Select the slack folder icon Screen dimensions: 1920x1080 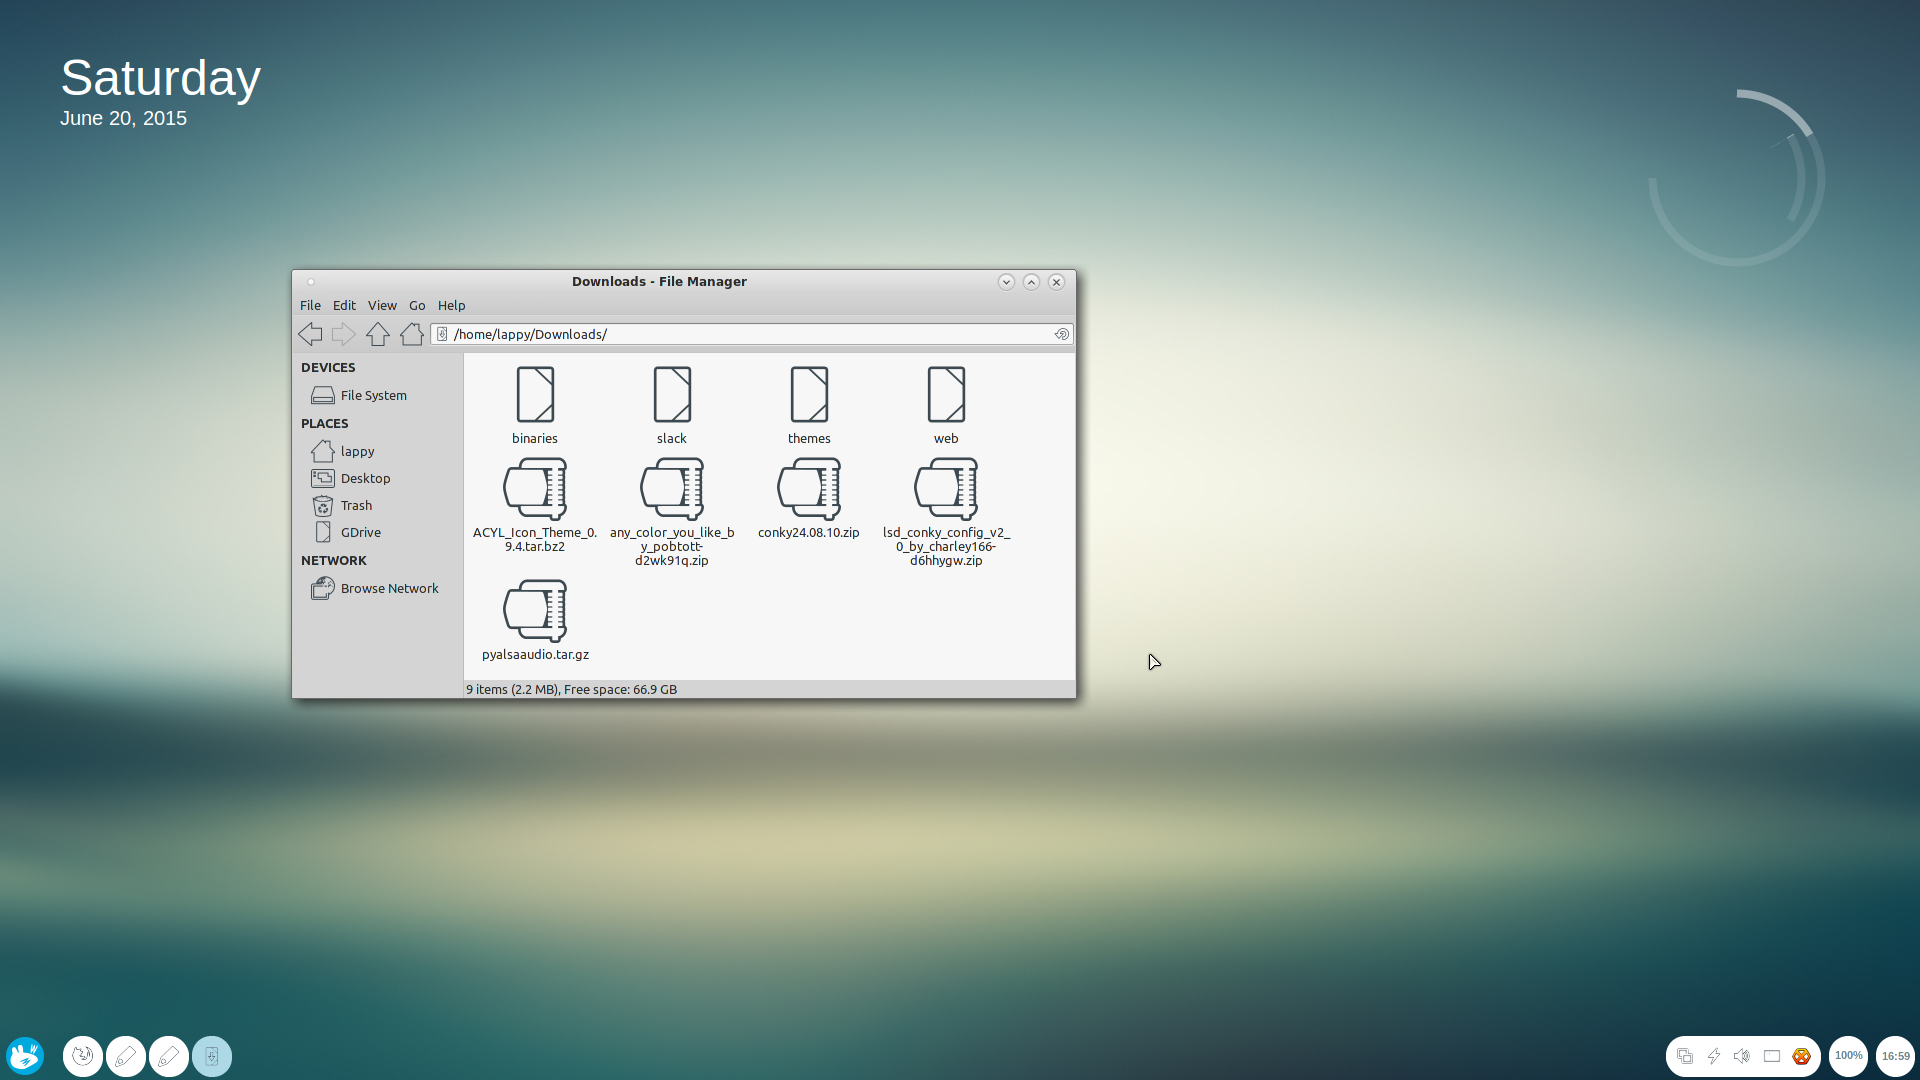point(672,394)
